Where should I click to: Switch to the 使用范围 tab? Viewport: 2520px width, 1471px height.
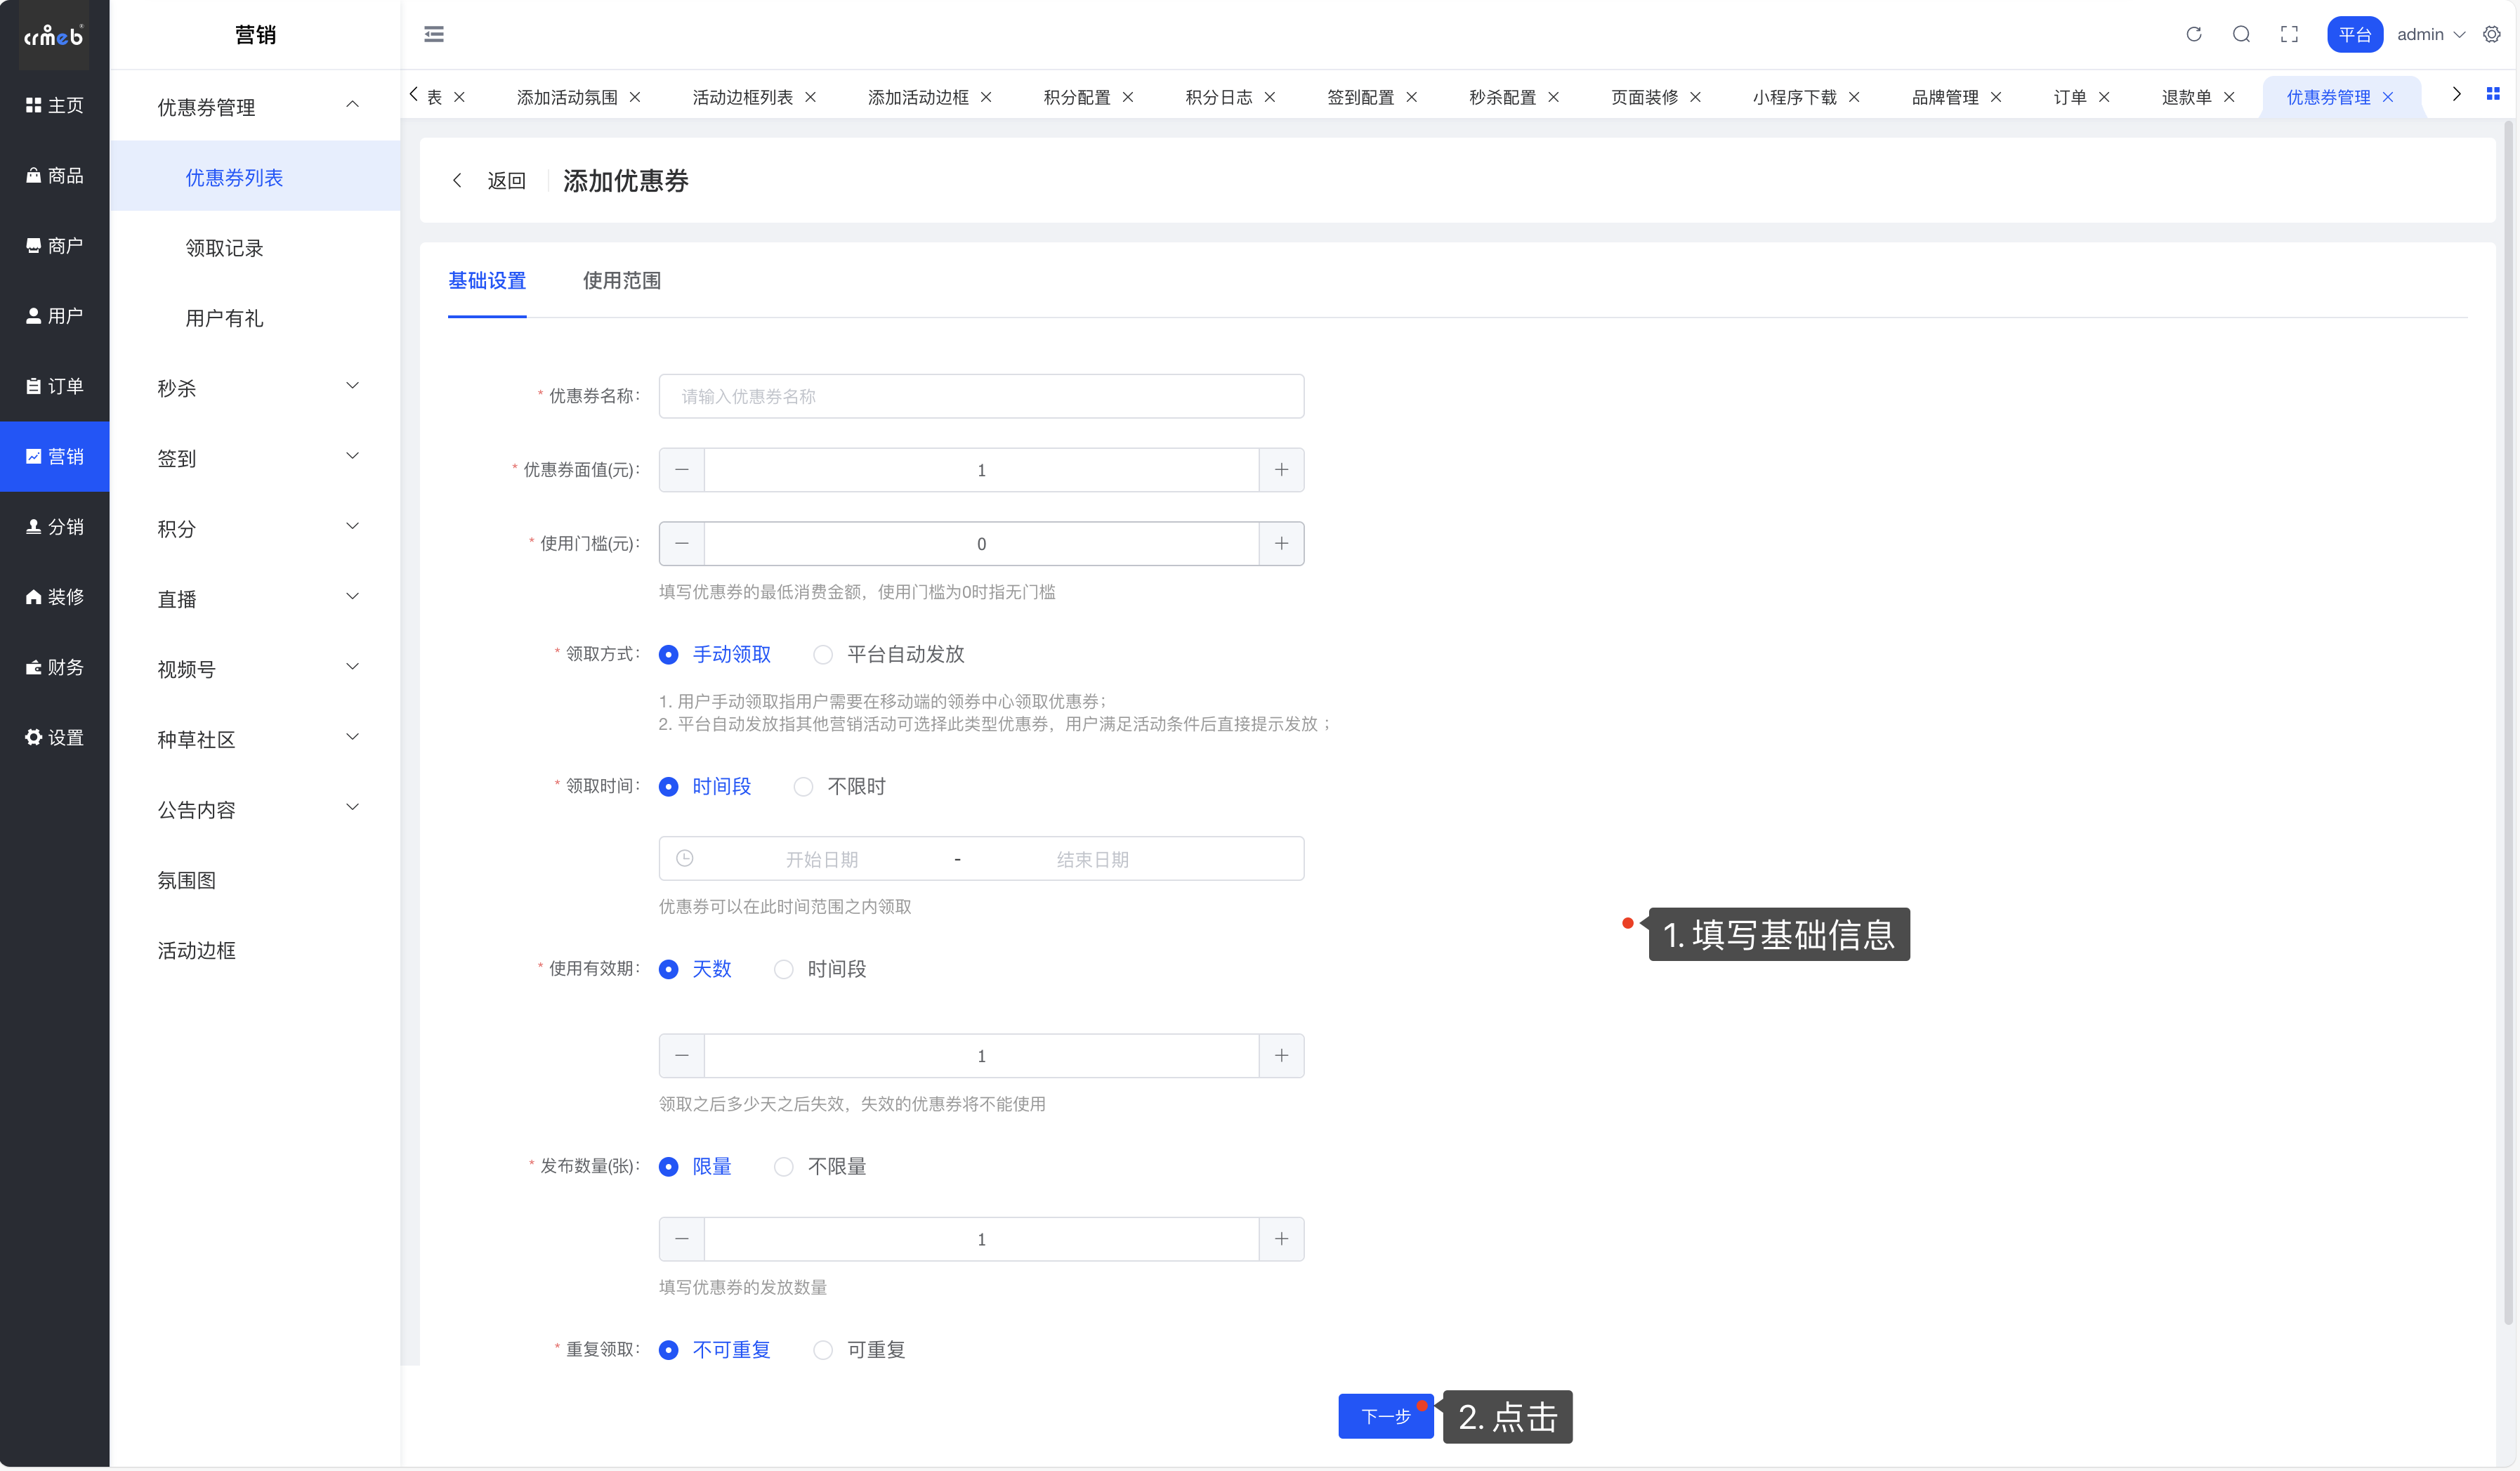(621, 281)
